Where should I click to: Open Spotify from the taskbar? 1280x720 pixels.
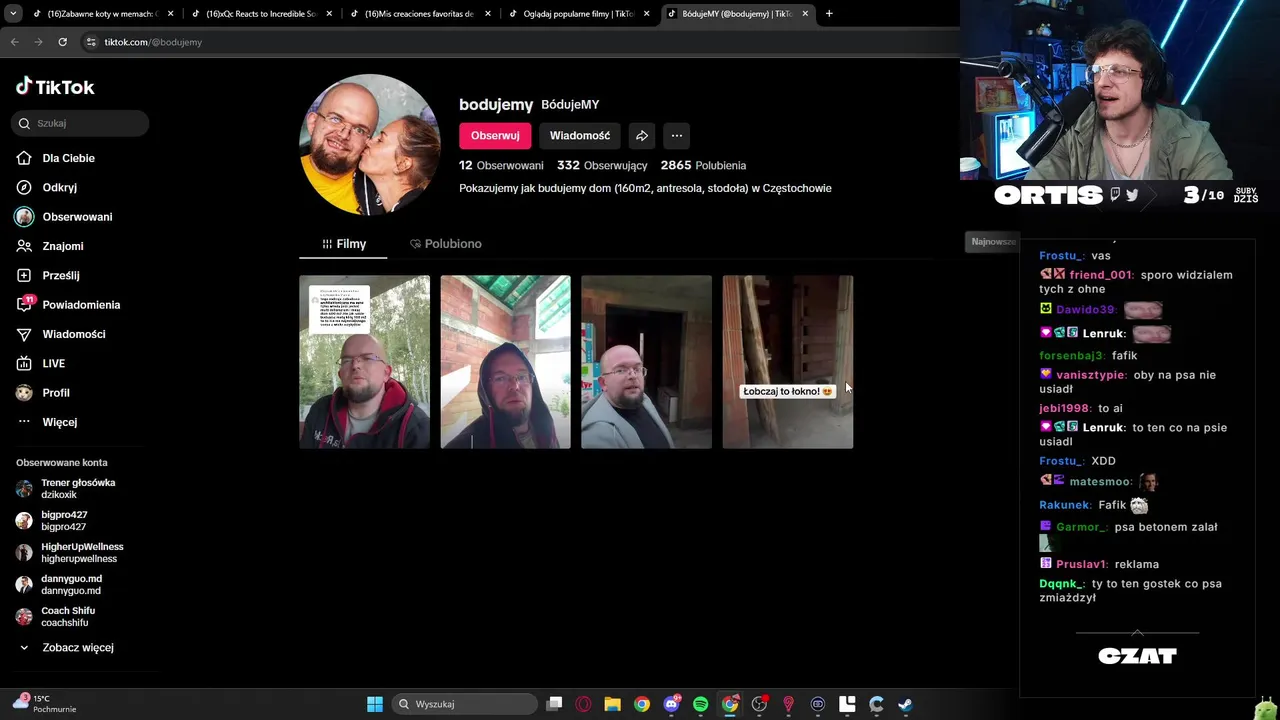pyautogui.click(x=701, y=704)
